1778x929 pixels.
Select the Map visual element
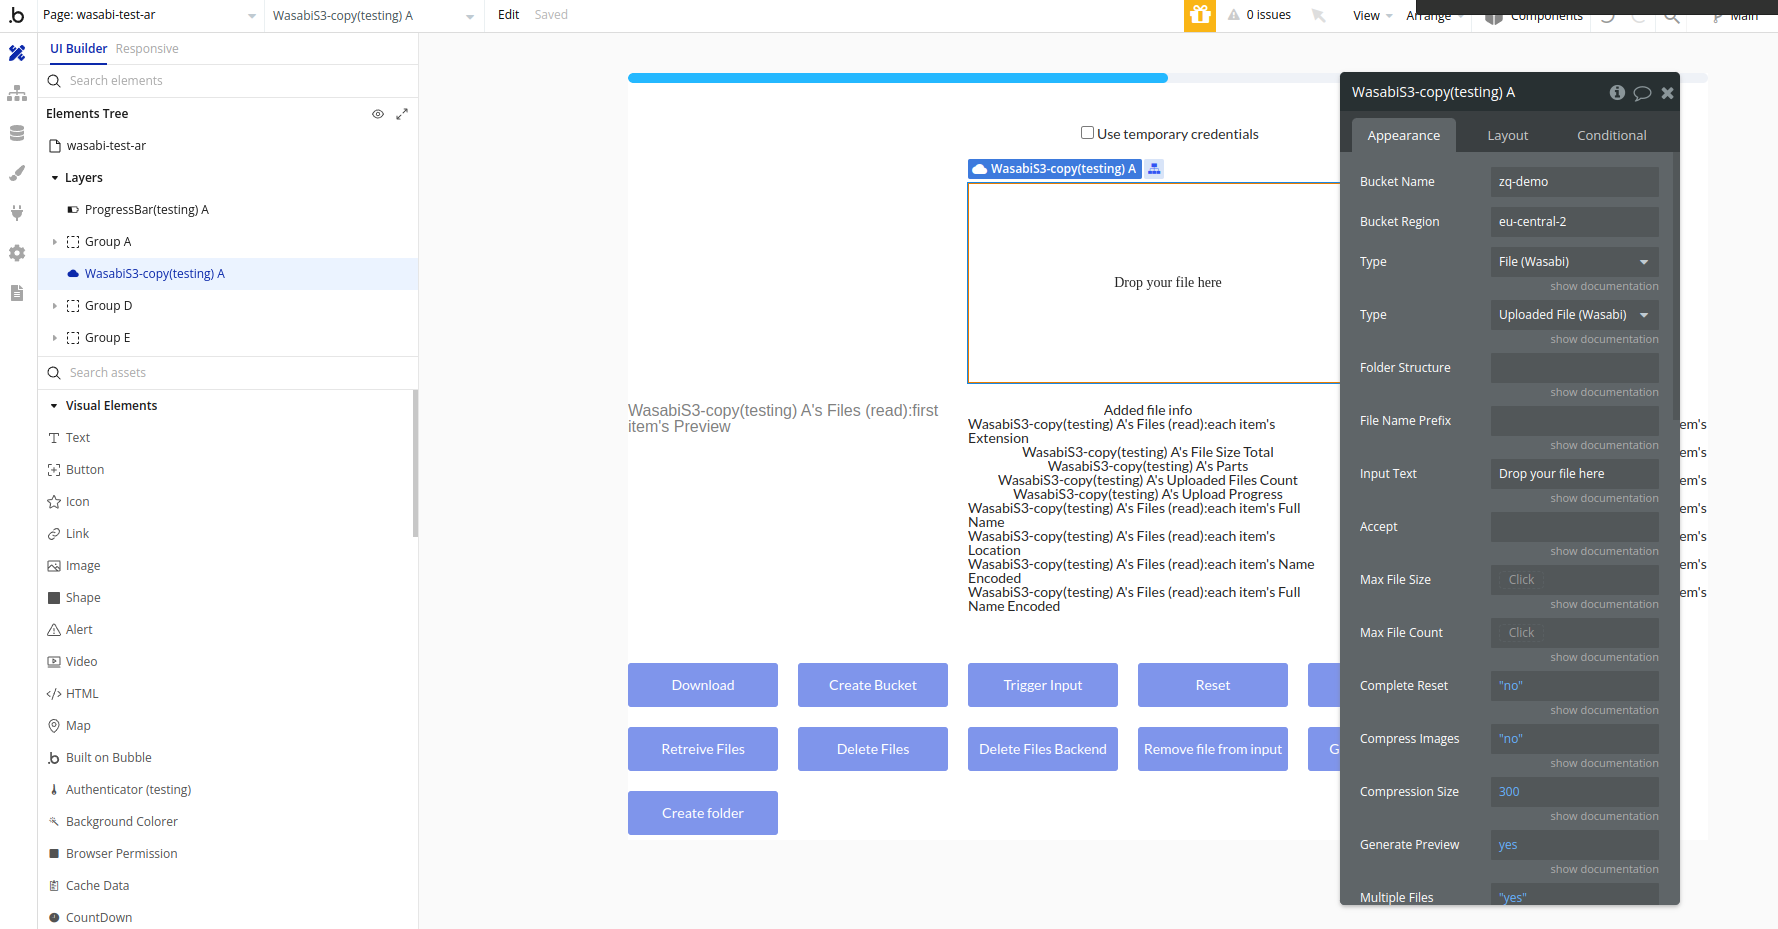78,726
